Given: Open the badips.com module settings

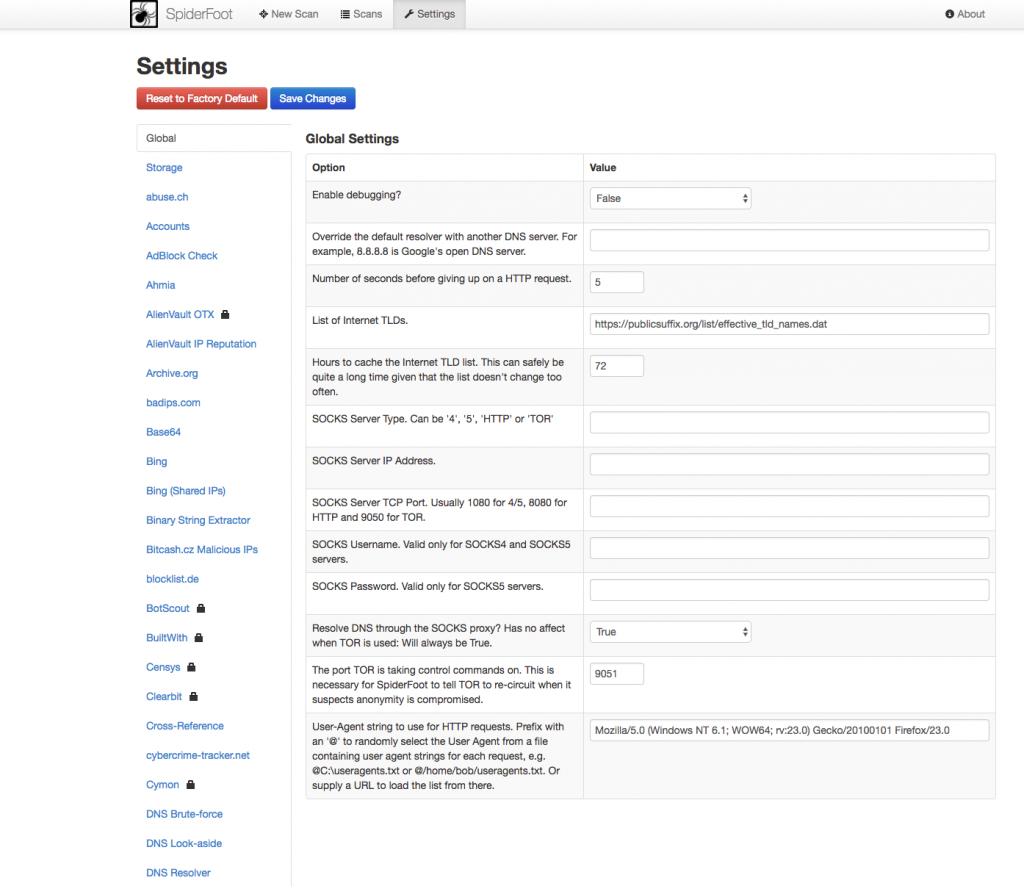Looking at the screenshot, I should click(173, 403).
